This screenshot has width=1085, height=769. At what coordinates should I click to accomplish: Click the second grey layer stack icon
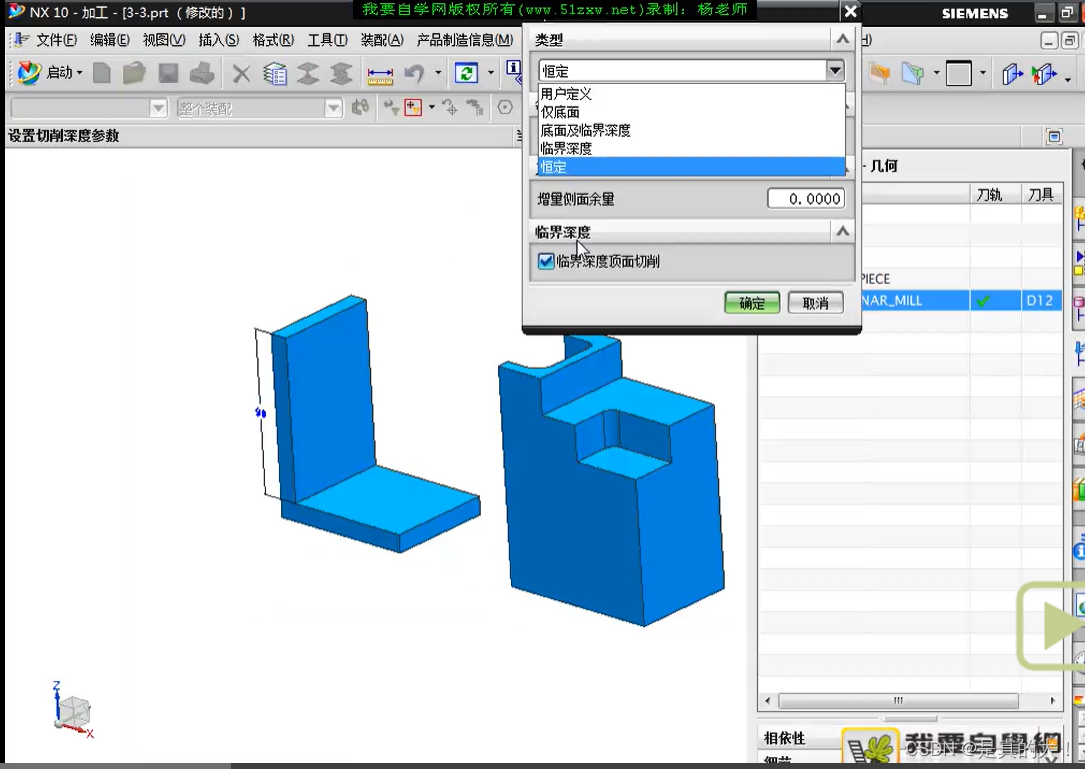coord(341,73)
